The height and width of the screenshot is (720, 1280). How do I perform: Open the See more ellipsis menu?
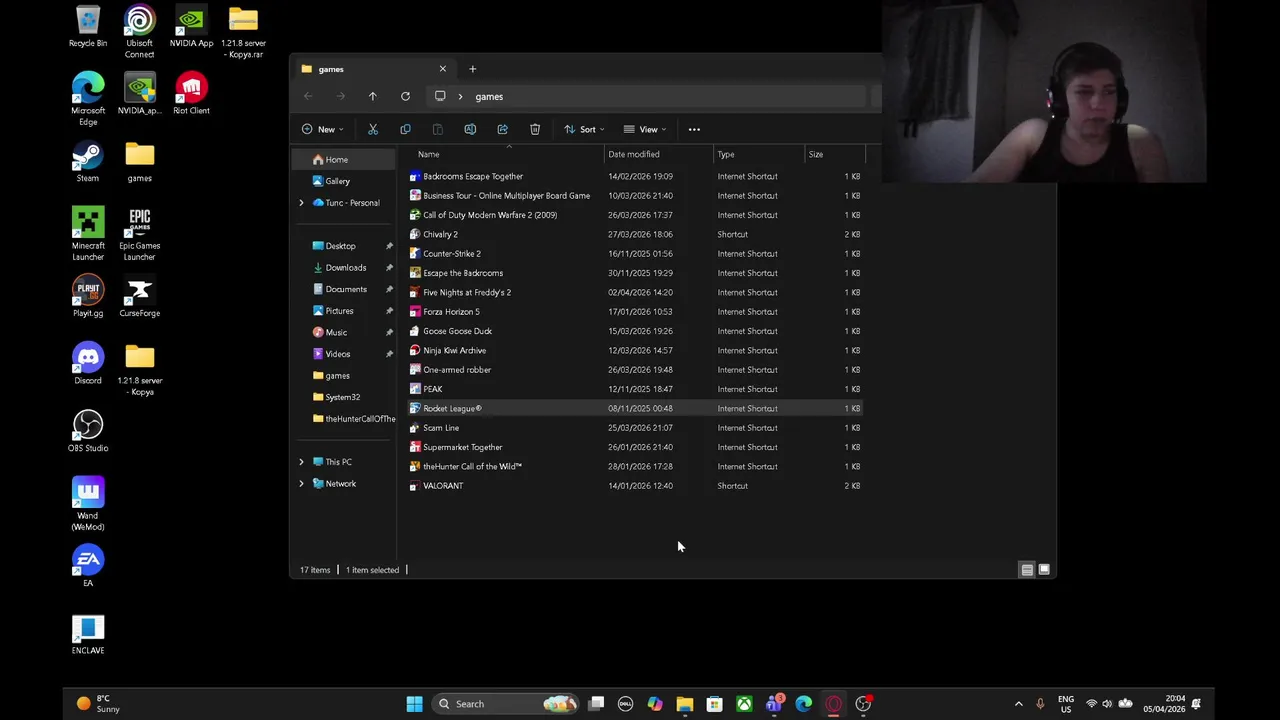point(694,129)
